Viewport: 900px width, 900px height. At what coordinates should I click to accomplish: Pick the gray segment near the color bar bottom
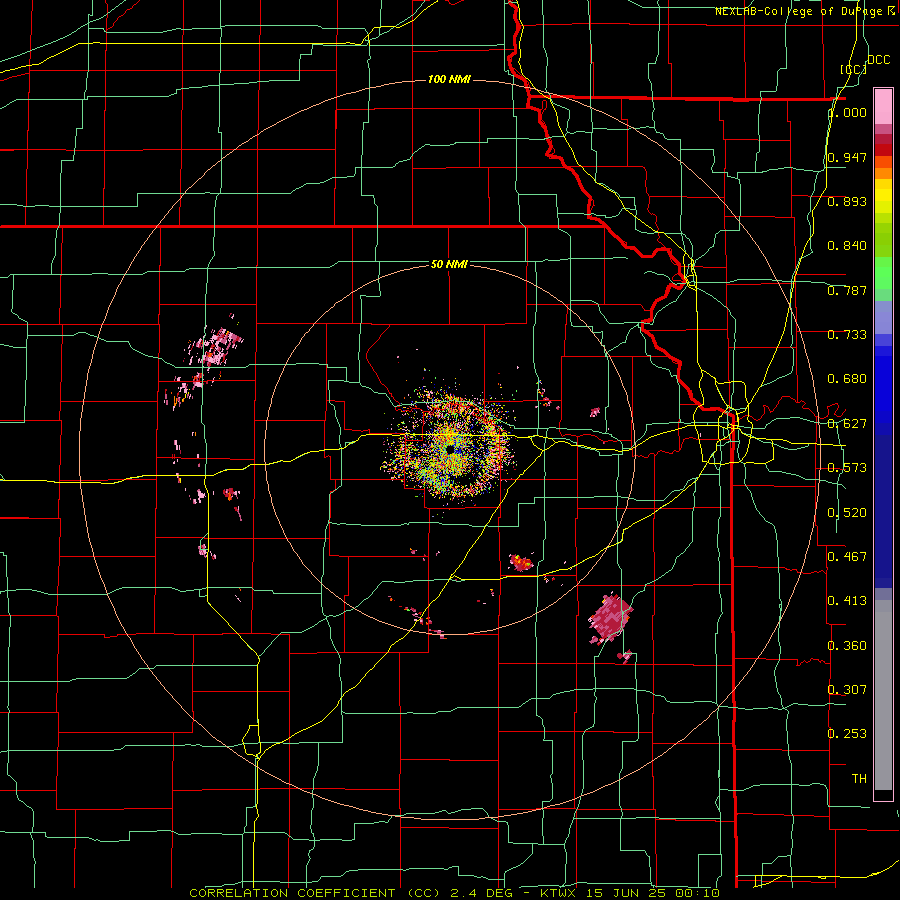883,695
